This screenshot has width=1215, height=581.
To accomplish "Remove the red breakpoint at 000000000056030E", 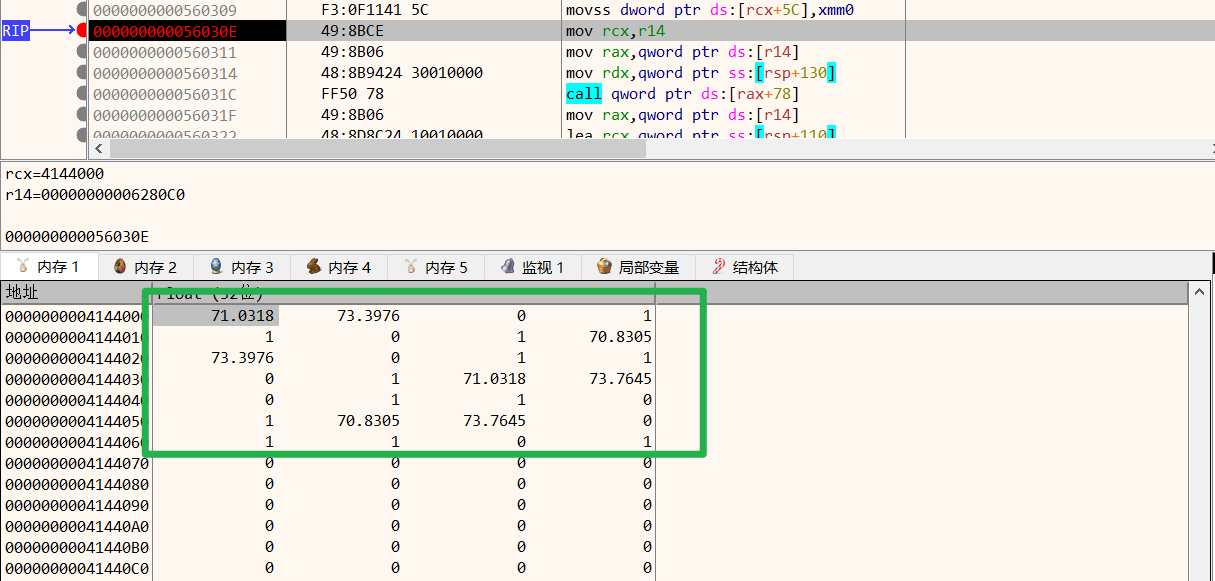I will tap(82, 31).
